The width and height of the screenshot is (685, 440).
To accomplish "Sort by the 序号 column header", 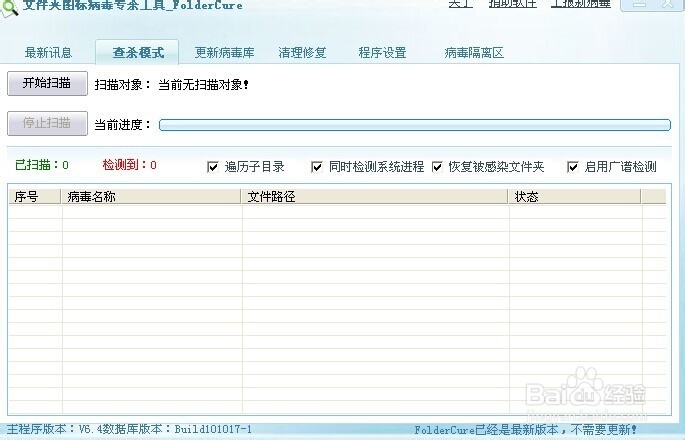I will tap(35, 197).
